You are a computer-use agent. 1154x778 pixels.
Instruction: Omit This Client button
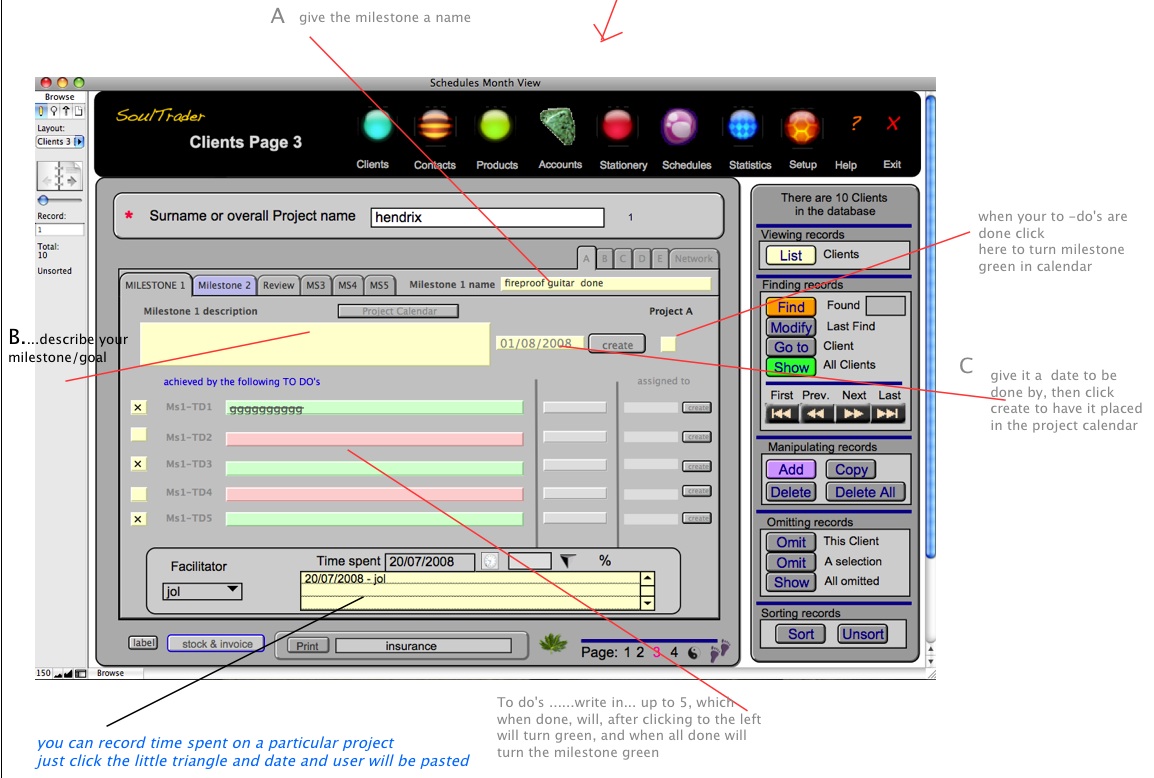[791, 542]
